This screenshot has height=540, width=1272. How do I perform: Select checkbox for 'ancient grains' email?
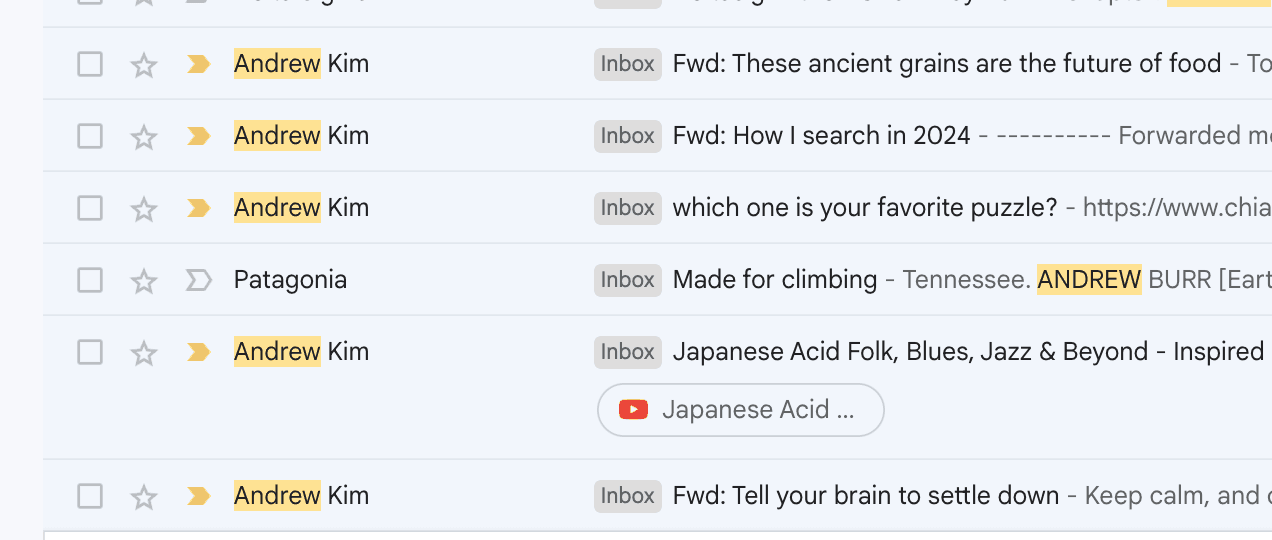[x=90, y=64]
